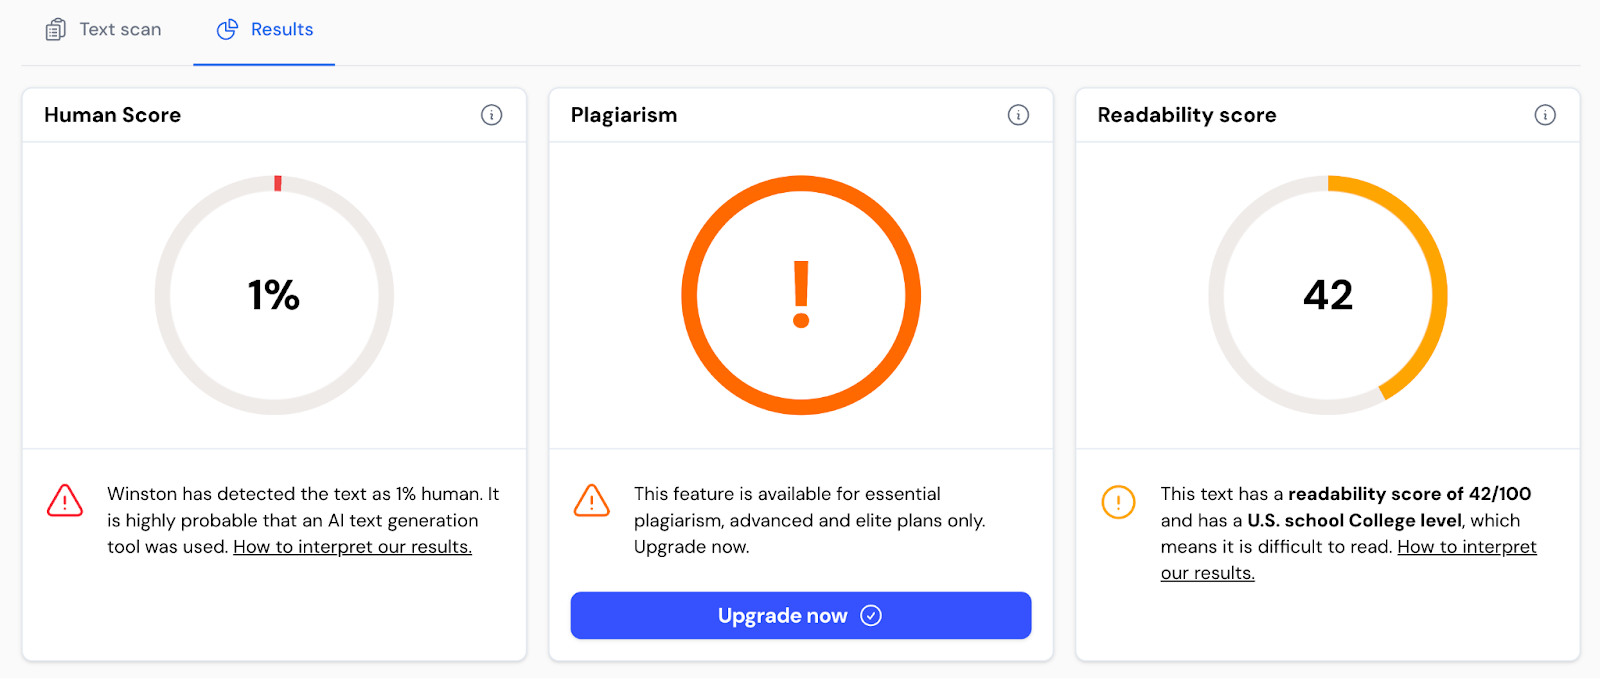
Task: Open the Readability score info icon
Action: 1545,115
